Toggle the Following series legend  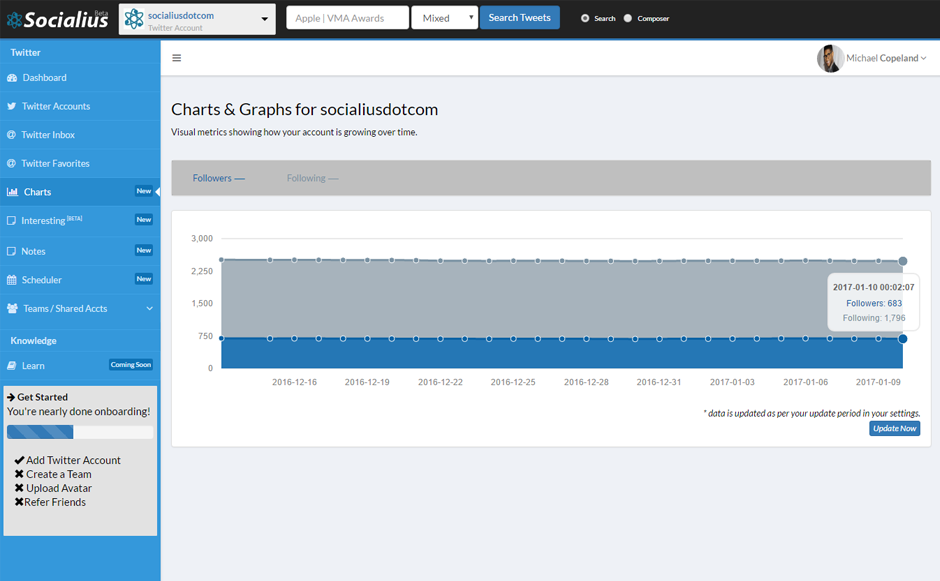coord(312,178)
